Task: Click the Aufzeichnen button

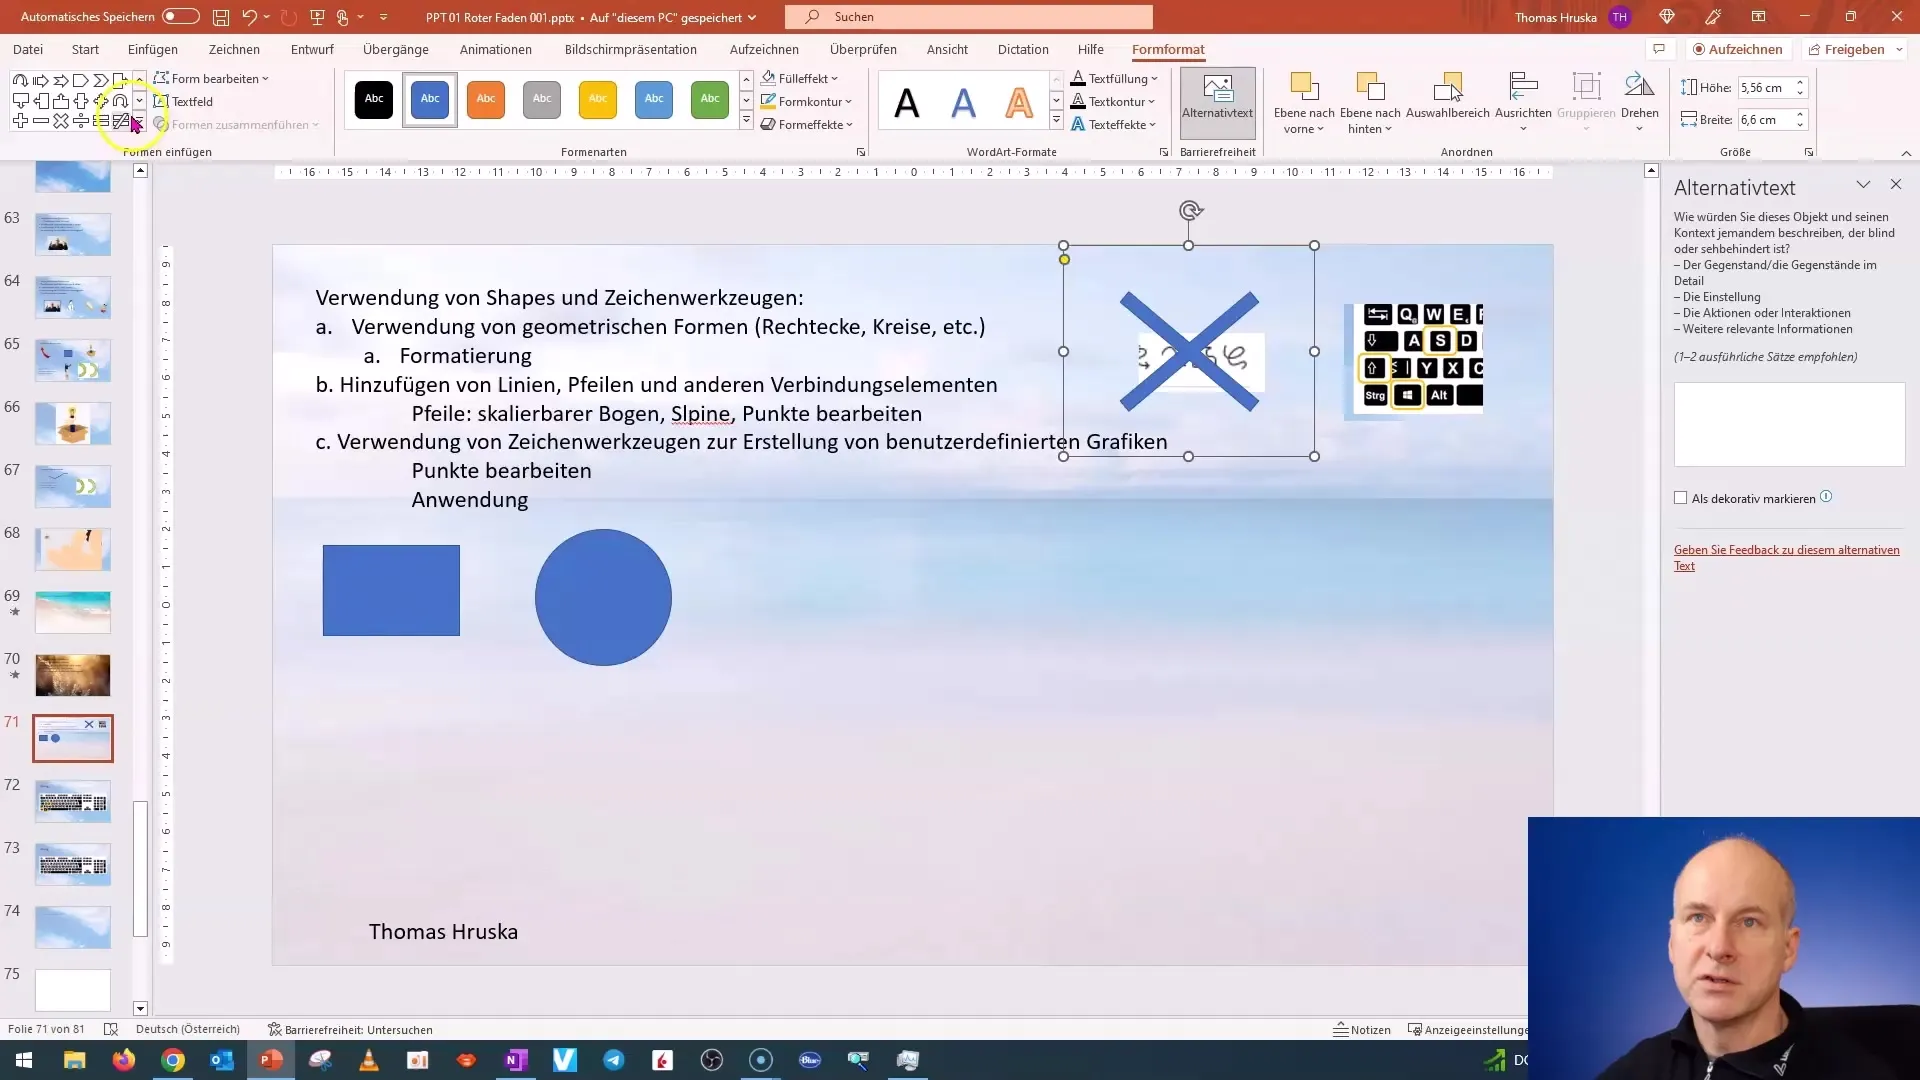Action: coord(1738,49)
